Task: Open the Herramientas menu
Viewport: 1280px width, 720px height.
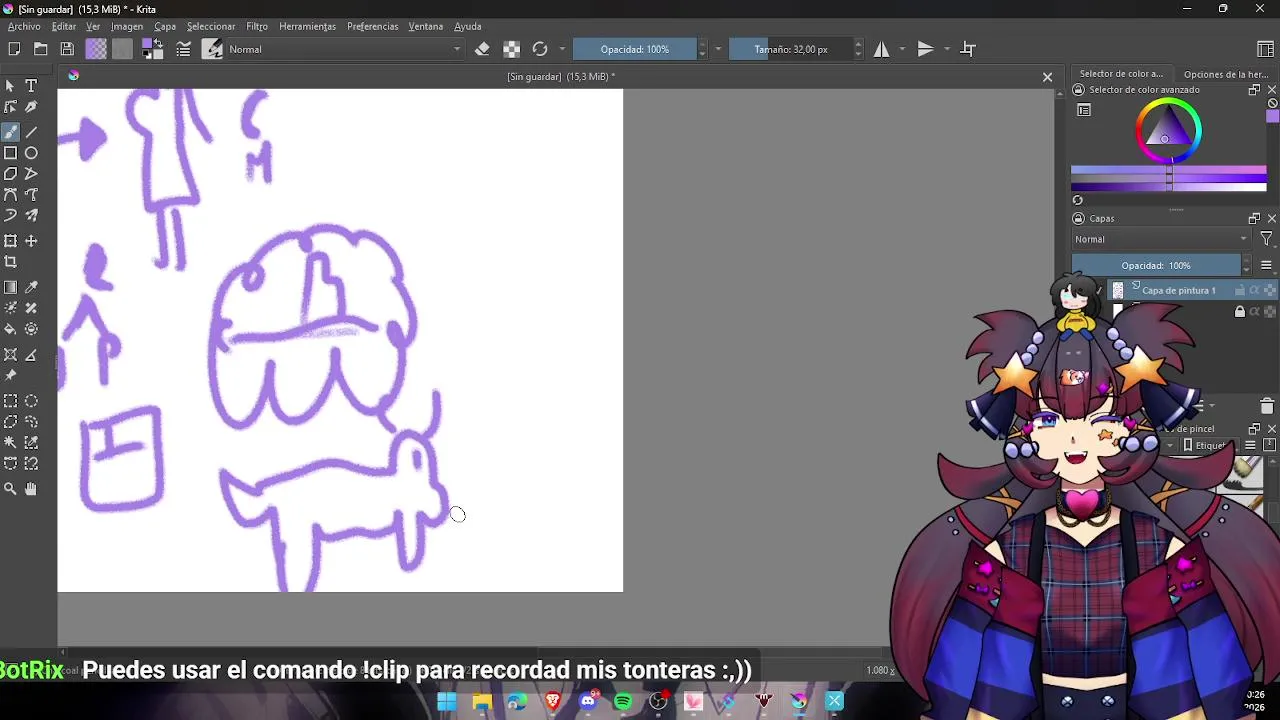Action: point(307,26)
